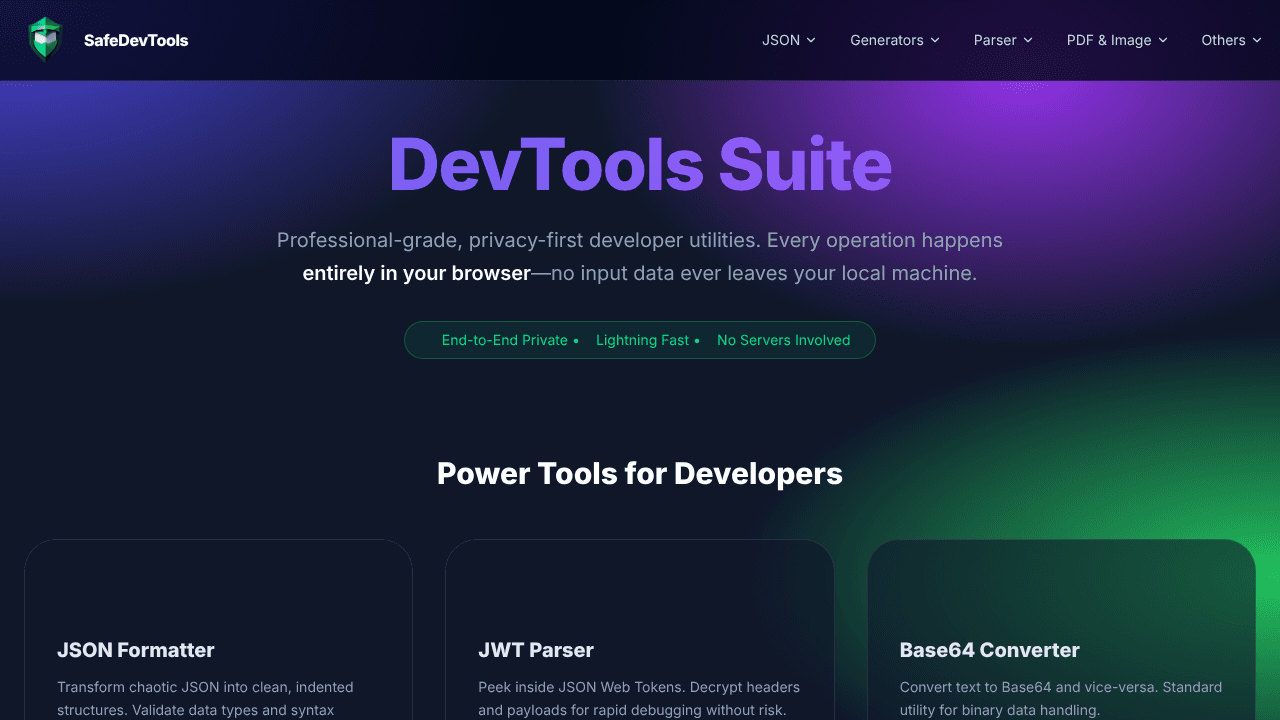Open the Generators navigation menu
Image resolution: width=1280 pixels, height=720 pixels.
(x=895, y=40)
